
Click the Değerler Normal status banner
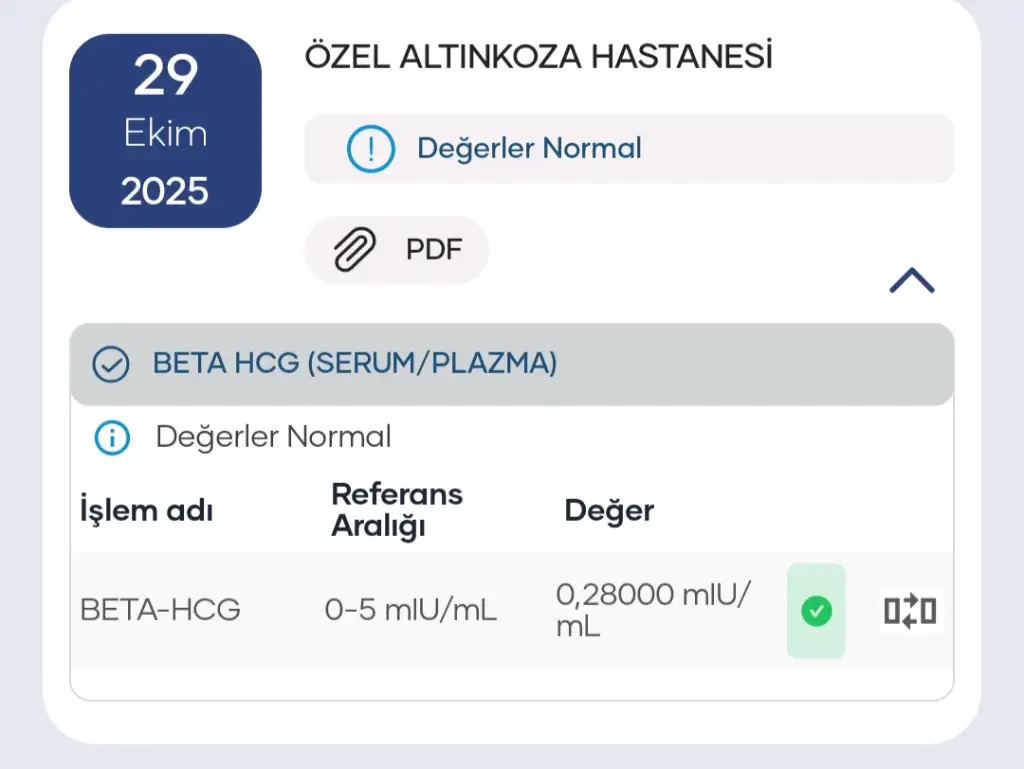point(629,149)
